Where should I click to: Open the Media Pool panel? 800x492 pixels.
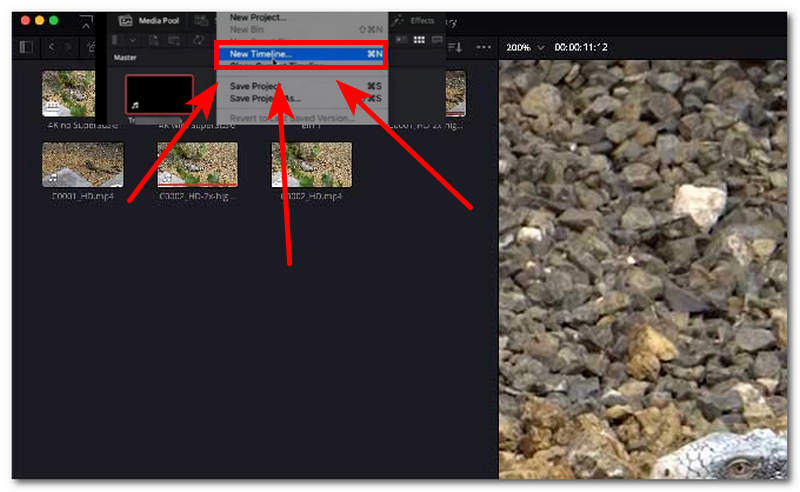[149, 21]
